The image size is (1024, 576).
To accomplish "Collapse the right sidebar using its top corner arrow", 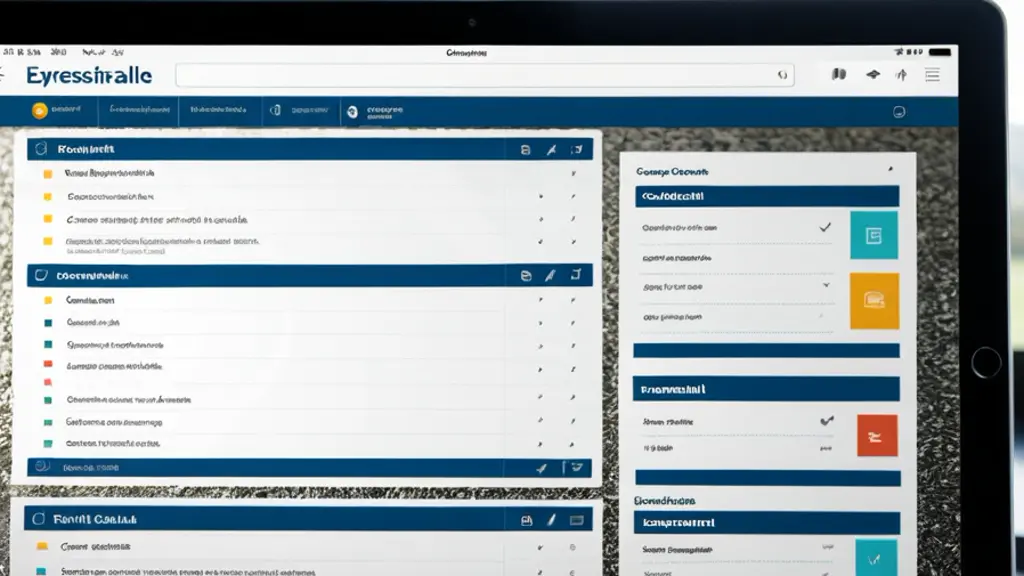I will pyautogui.click(x=890, y=169).
